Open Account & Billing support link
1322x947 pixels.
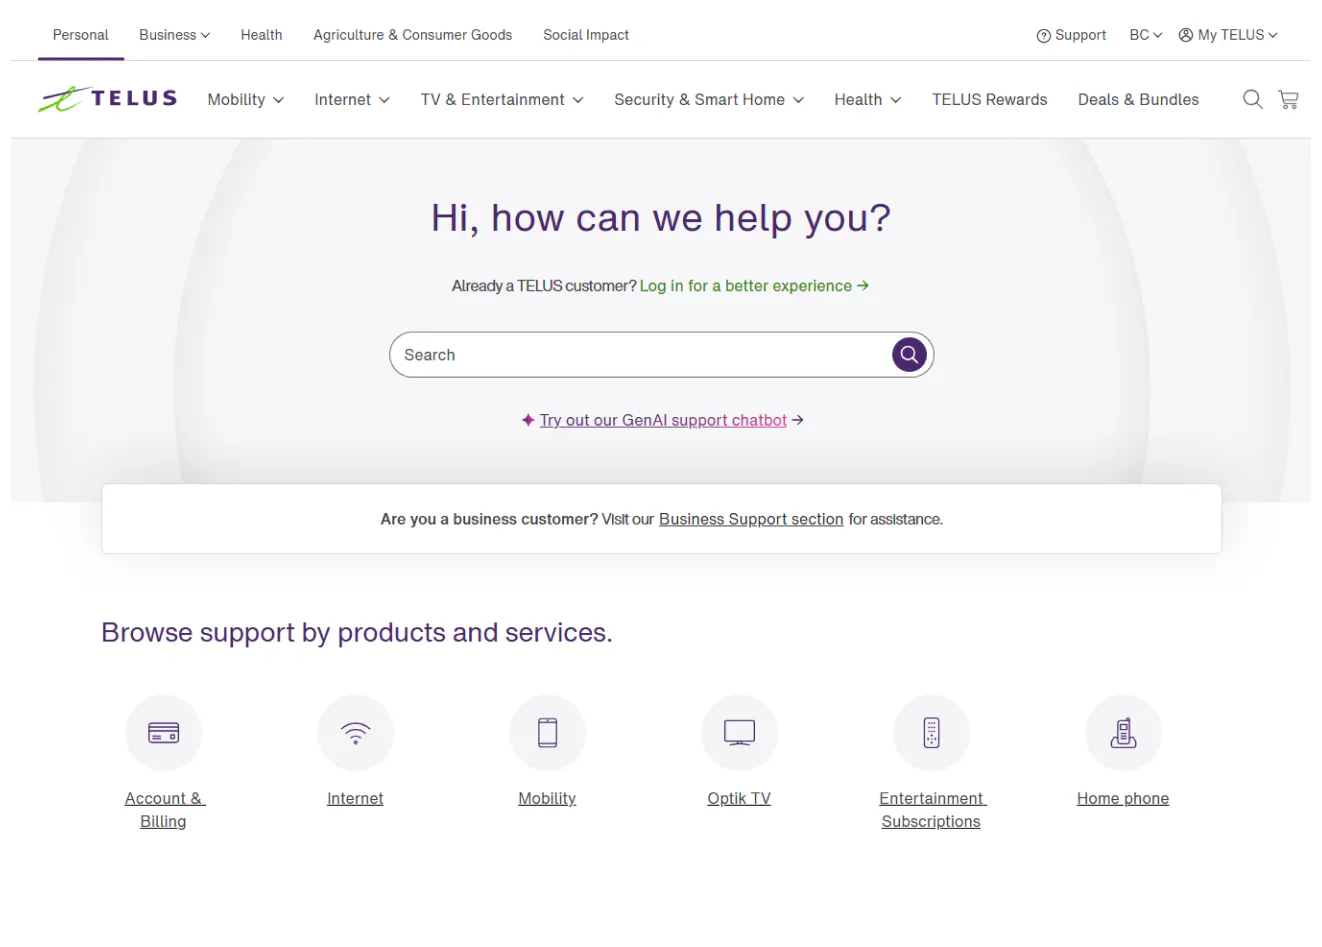[x=164, y=810]
